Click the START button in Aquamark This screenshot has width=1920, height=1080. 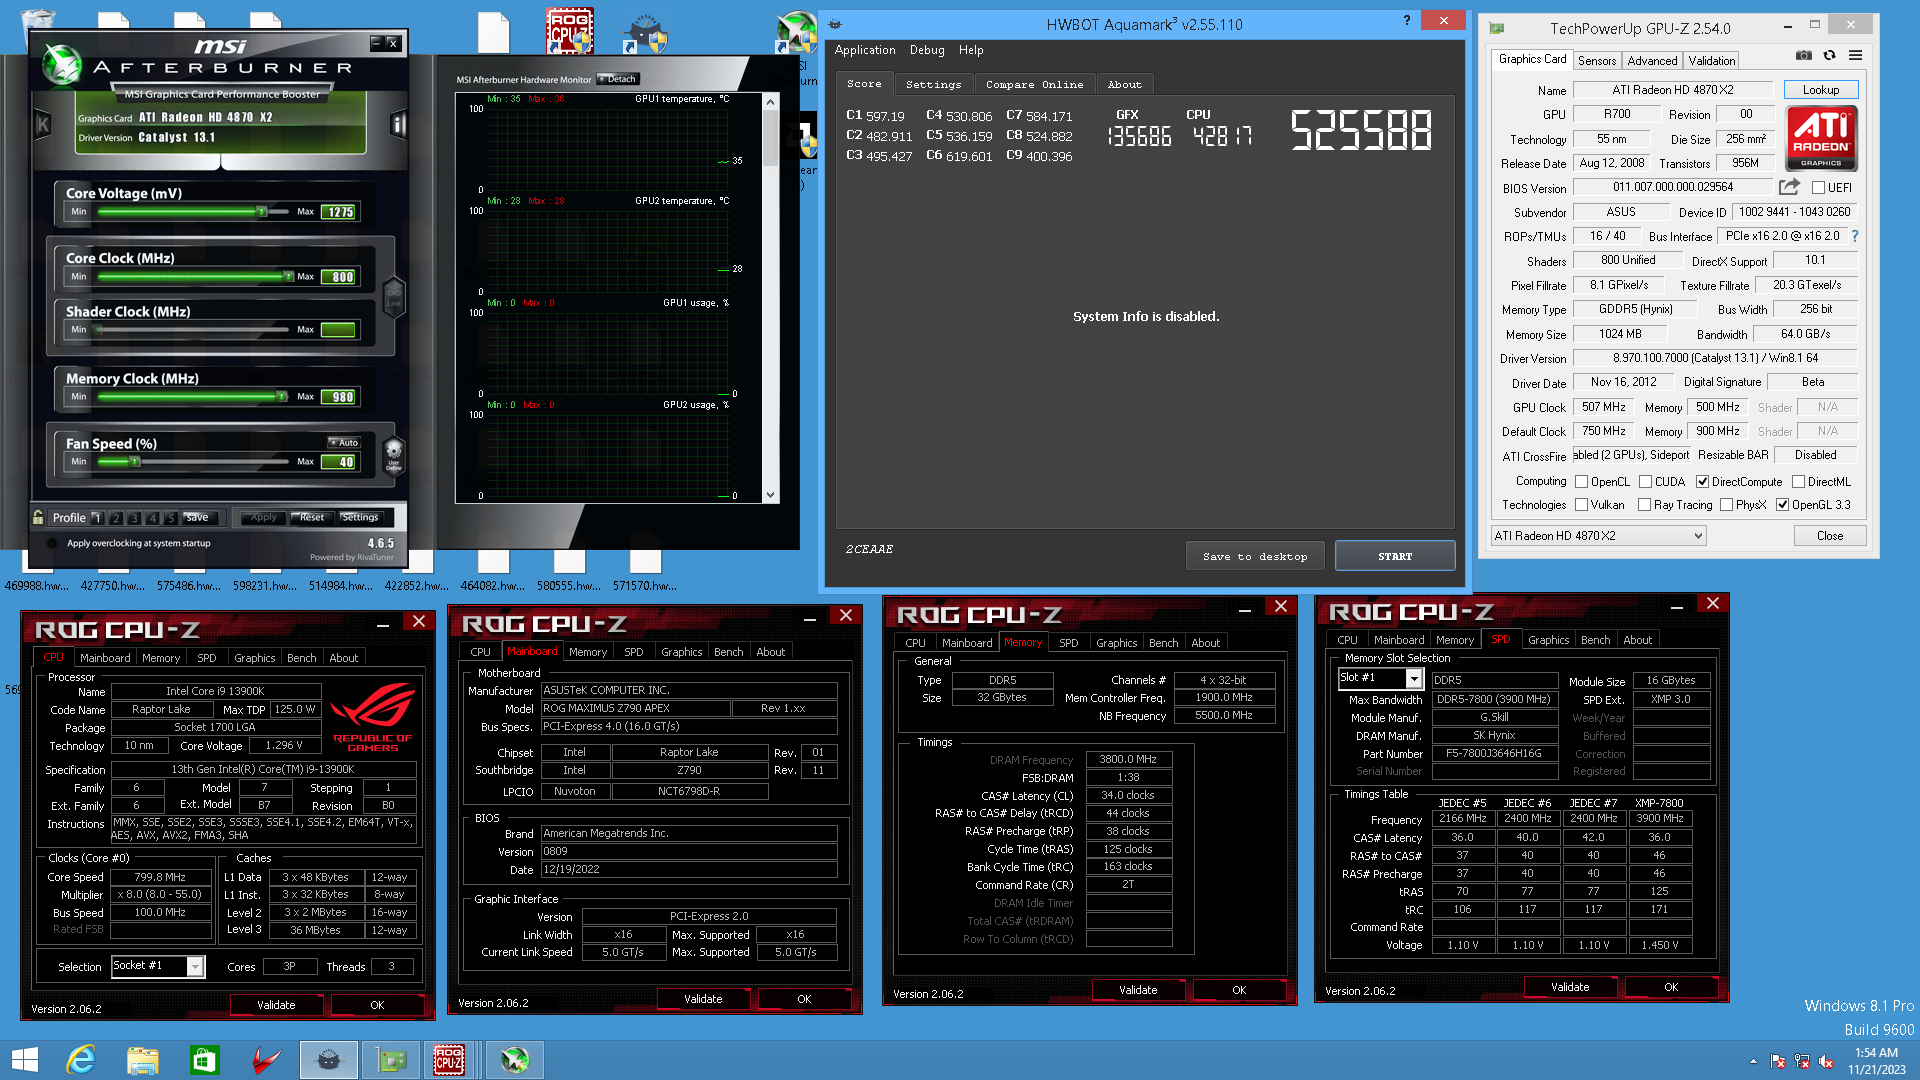[1394, 556]
